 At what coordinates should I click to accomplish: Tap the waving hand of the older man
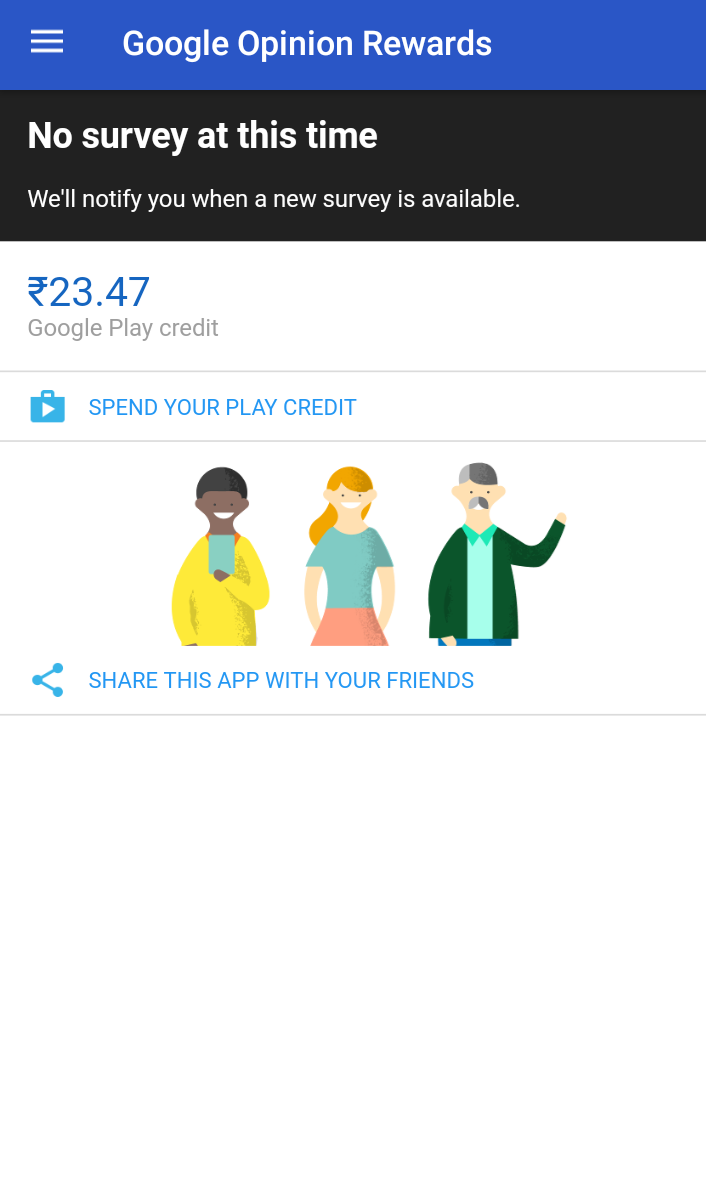pyautogui.click(x=561, y=518)
